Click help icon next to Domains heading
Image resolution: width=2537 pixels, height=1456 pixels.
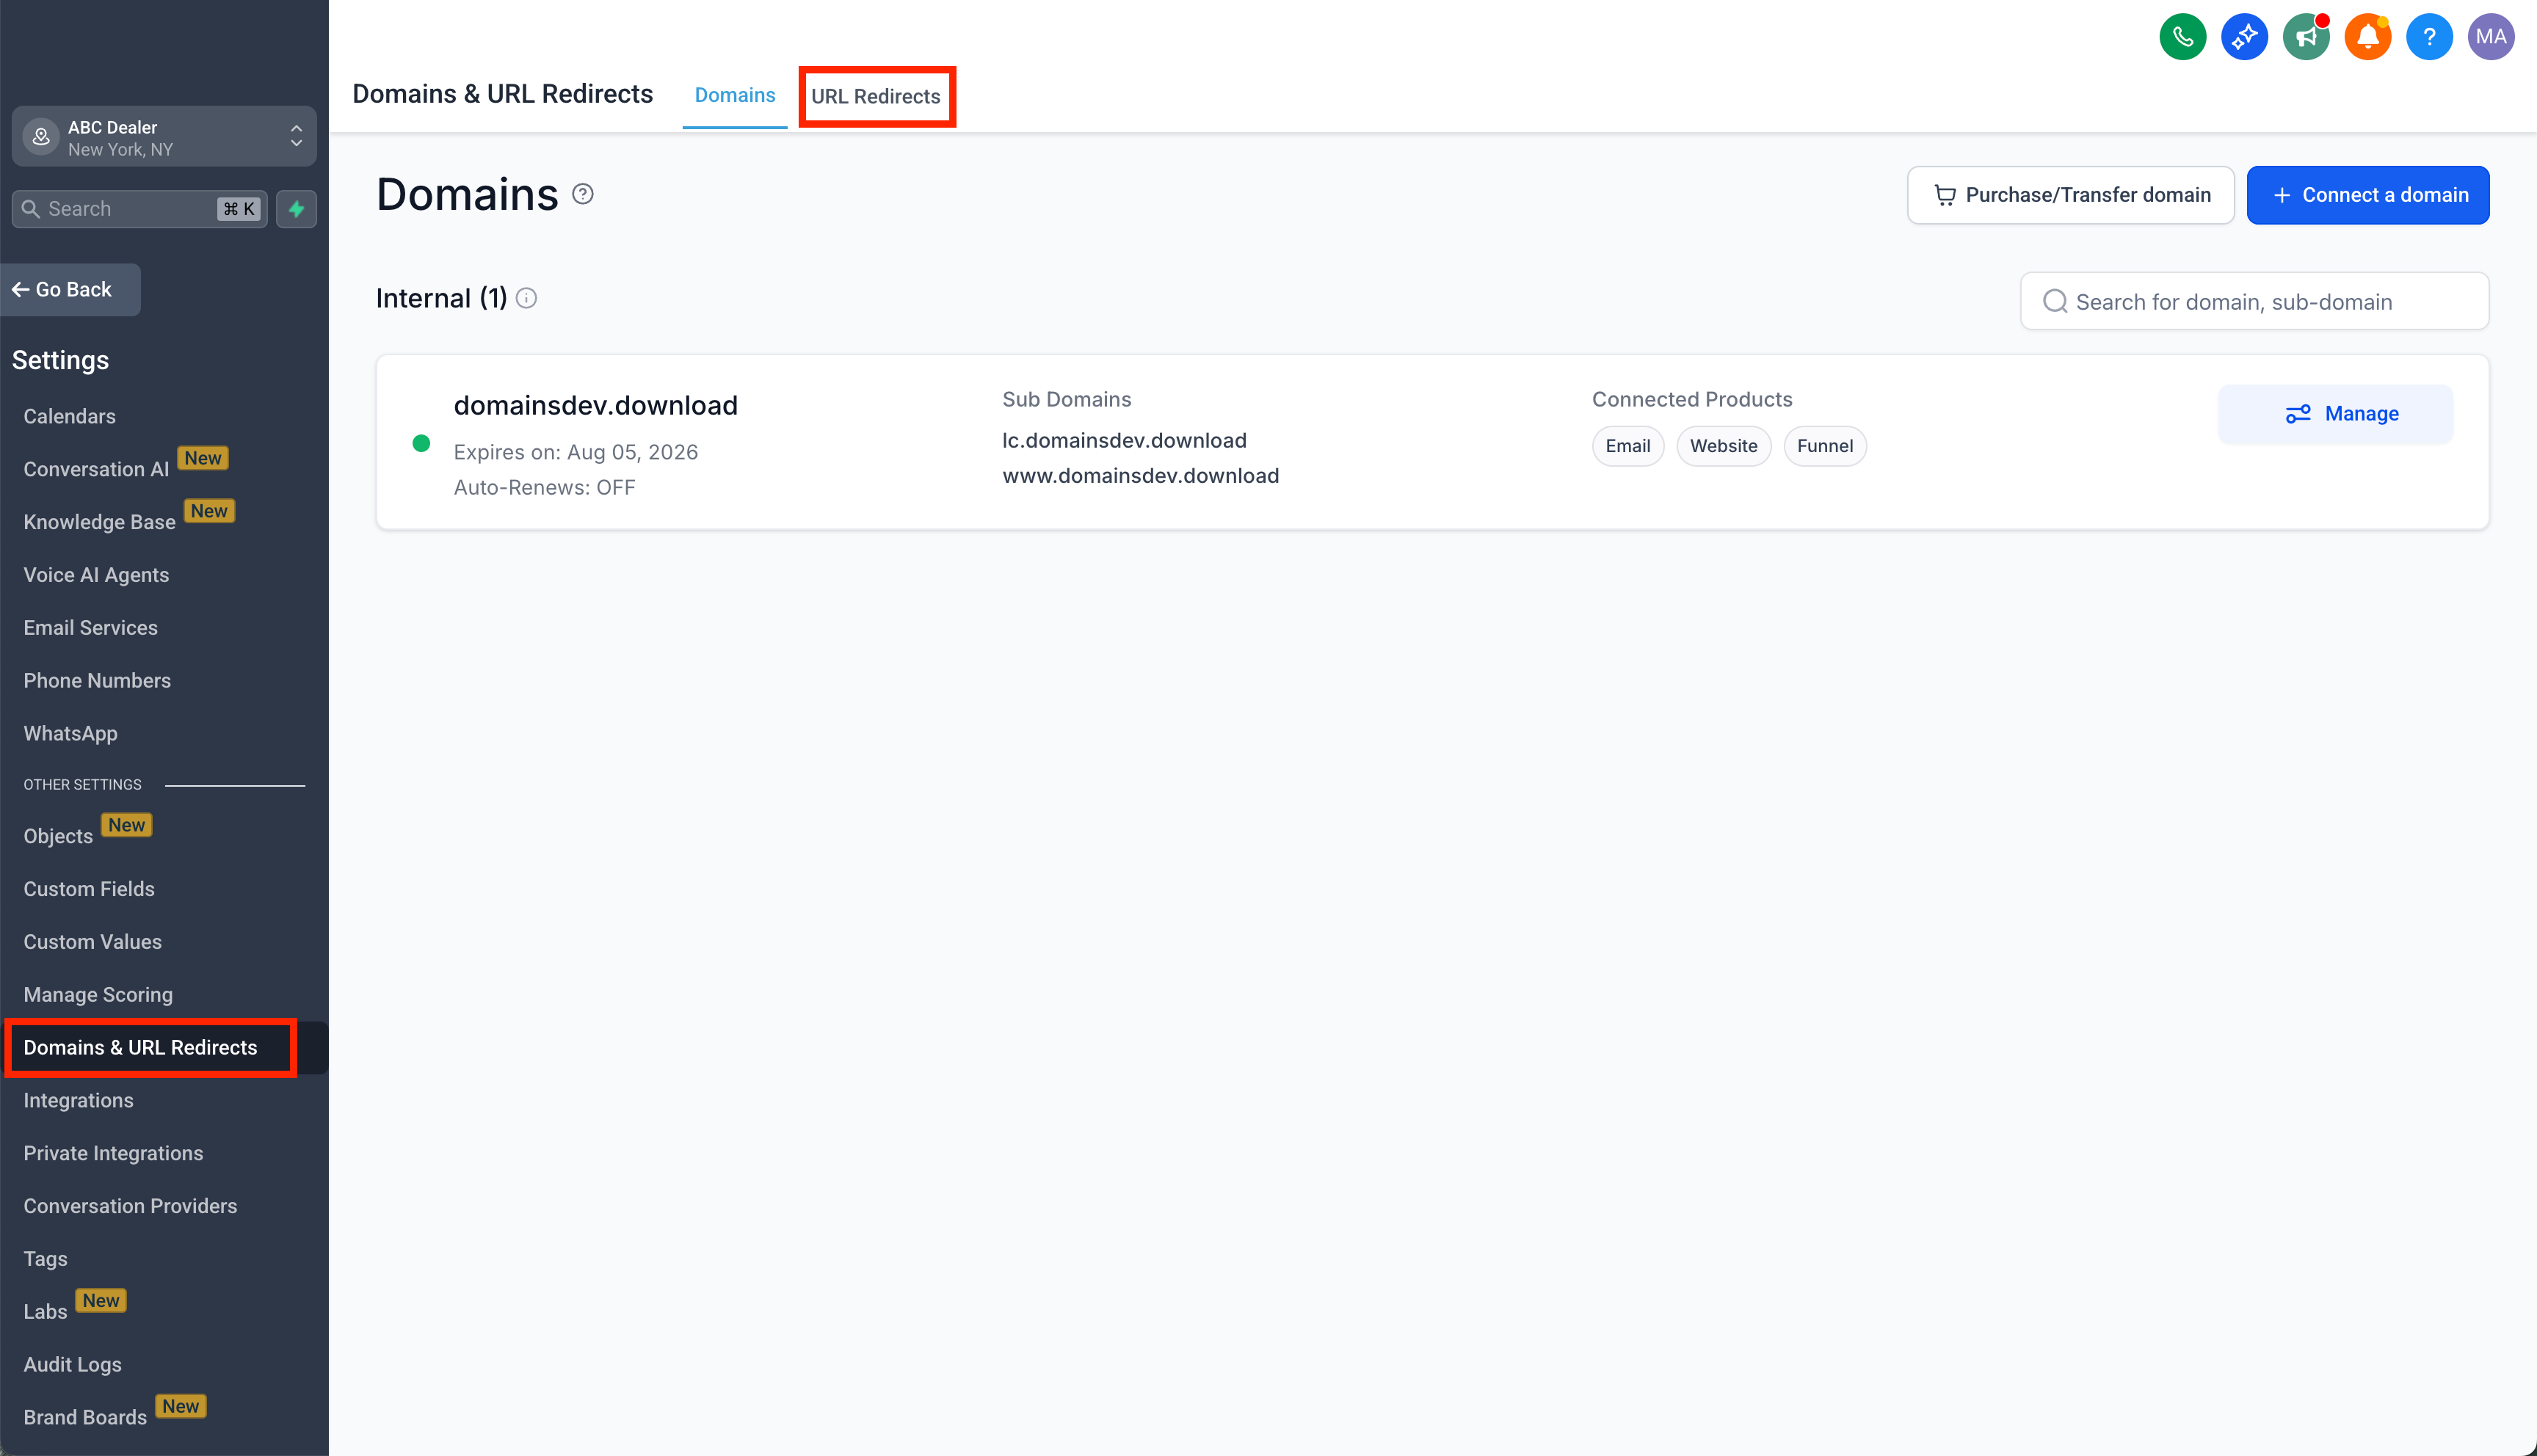point(583,194)
